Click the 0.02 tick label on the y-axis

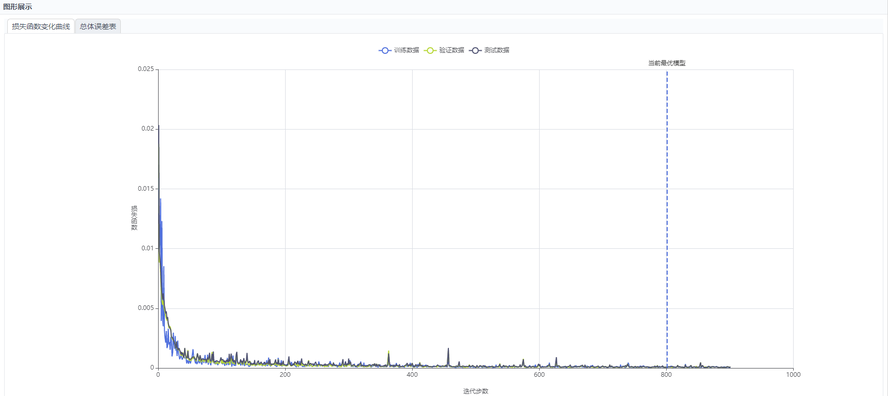coord(147,129)
